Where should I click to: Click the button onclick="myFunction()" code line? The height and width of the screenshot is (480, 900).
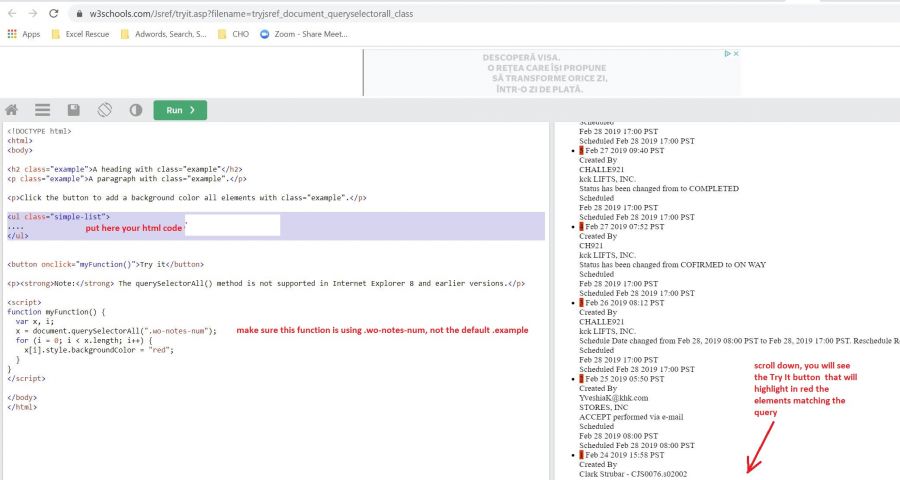click(106, 264)
